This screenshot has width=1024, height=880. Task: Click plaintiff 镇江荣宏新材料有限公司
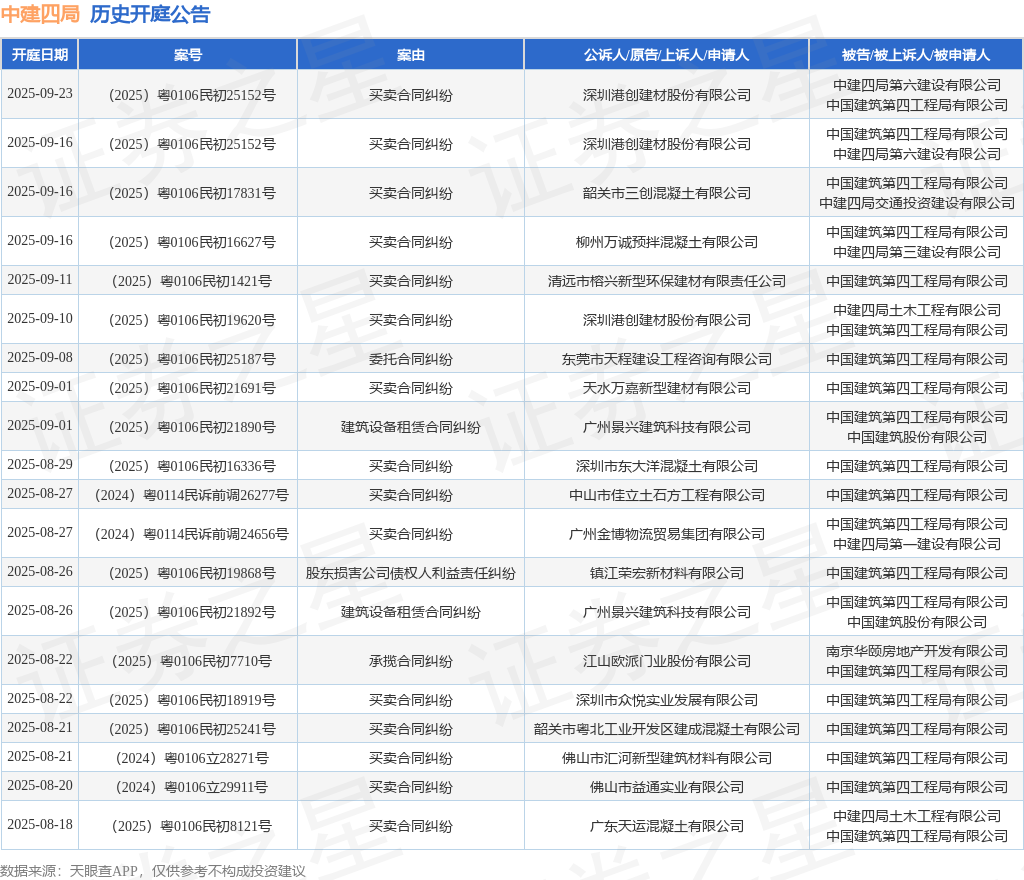tap(667, 573)
